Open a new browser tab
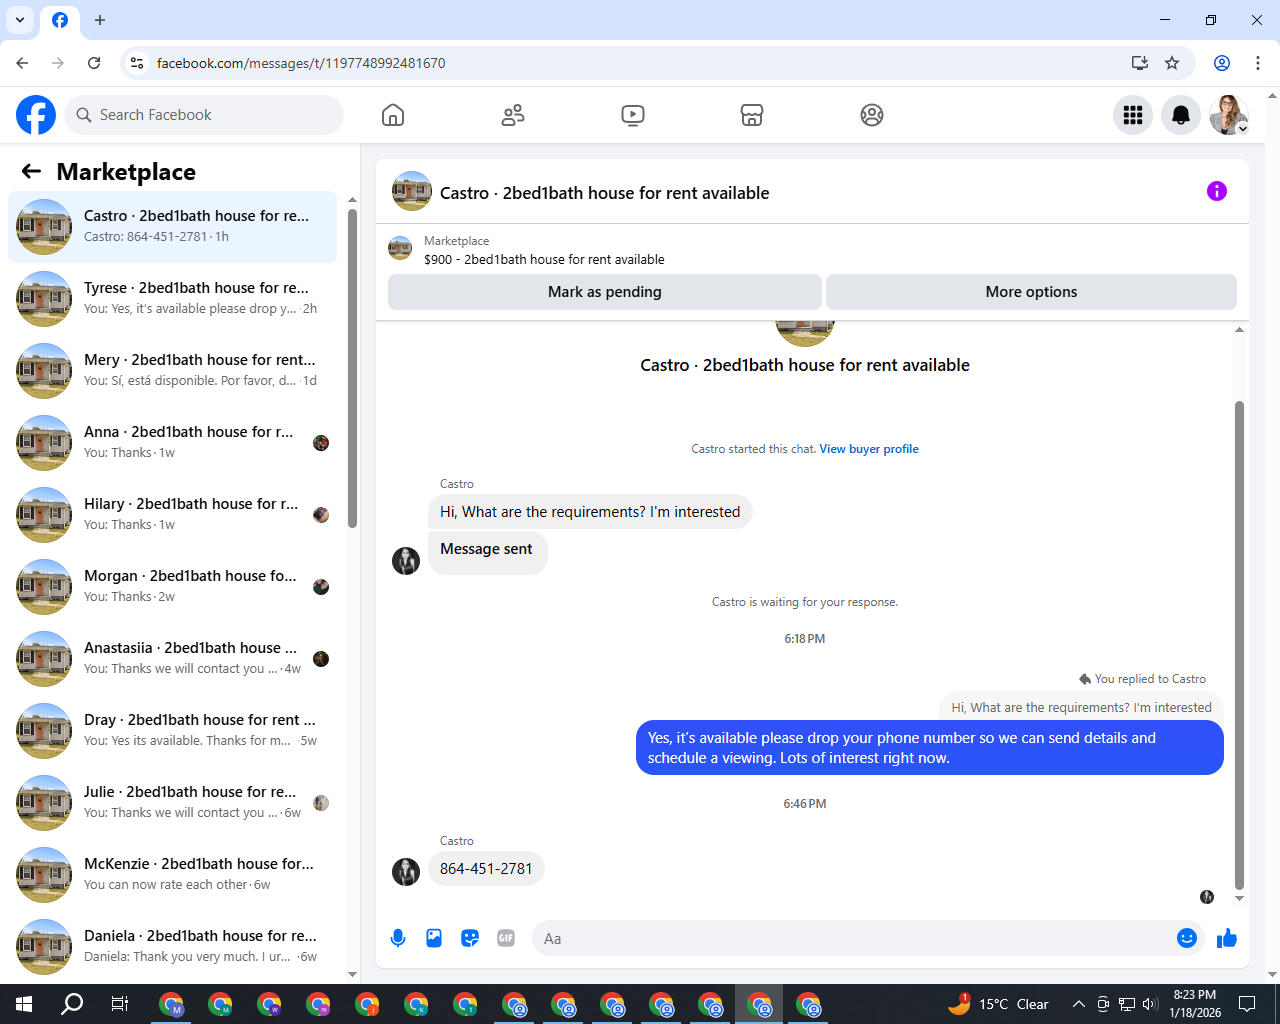 (x=100, y=20)
